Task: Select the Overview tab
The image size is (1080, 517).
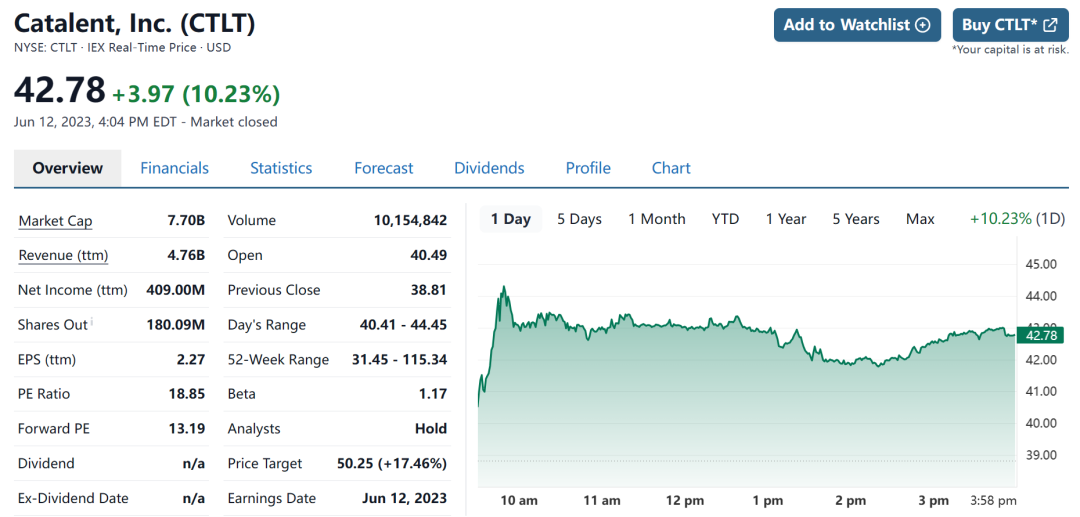Action: pyautogui.click(x=67, y=168)
